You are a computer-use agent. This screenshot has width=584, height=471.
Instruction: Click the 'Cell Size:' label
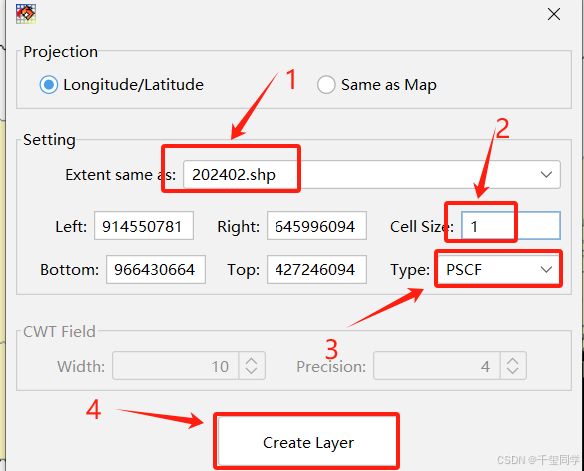422,226
